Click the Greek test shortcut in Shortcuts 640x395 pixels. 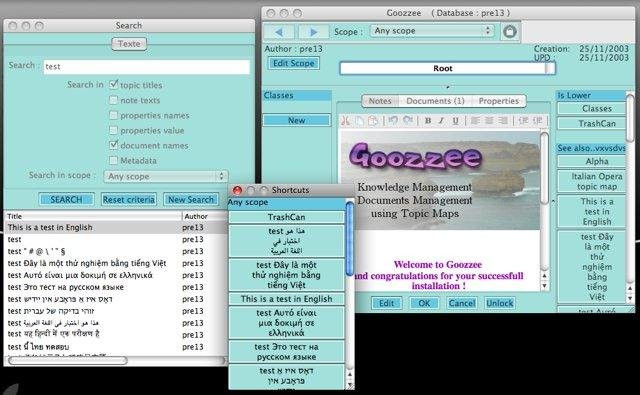[x=287, y=323]
